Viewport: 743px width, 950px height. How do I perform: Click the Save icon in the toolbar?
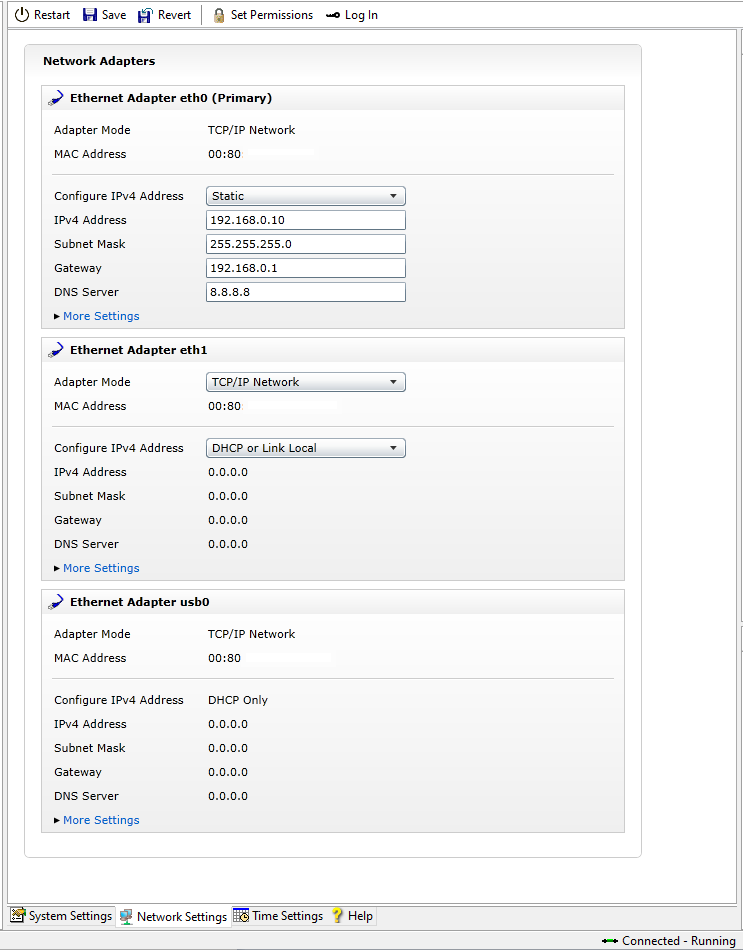[x=89, y=14]
